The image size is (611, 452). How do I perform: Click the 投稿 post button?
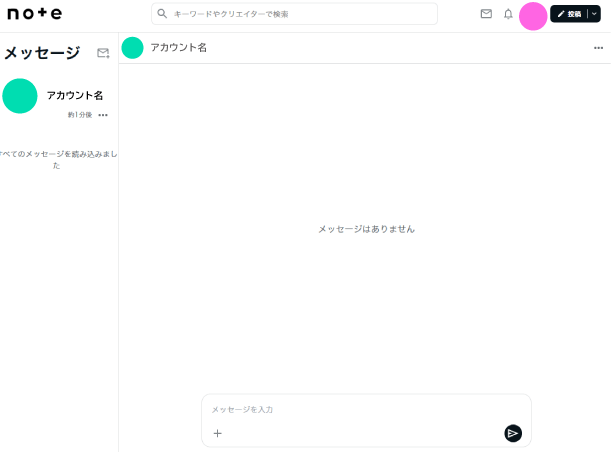pos(568,14)
